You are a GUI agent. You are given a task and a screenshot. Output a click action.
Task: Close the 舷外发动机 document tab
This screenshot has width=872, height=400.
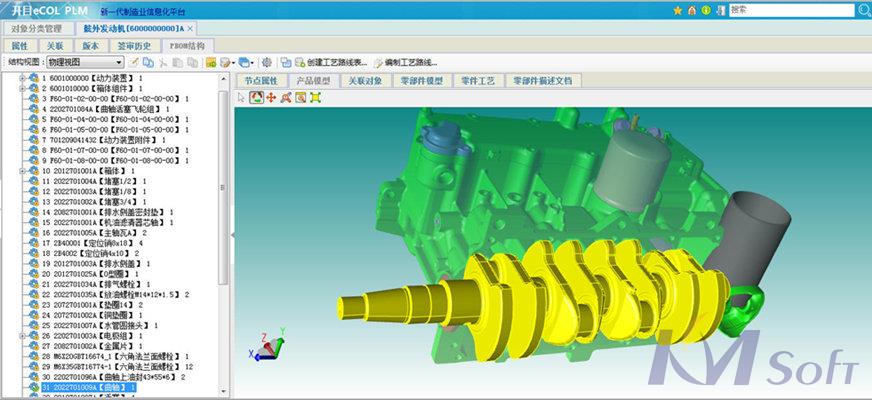coord(191,29)
